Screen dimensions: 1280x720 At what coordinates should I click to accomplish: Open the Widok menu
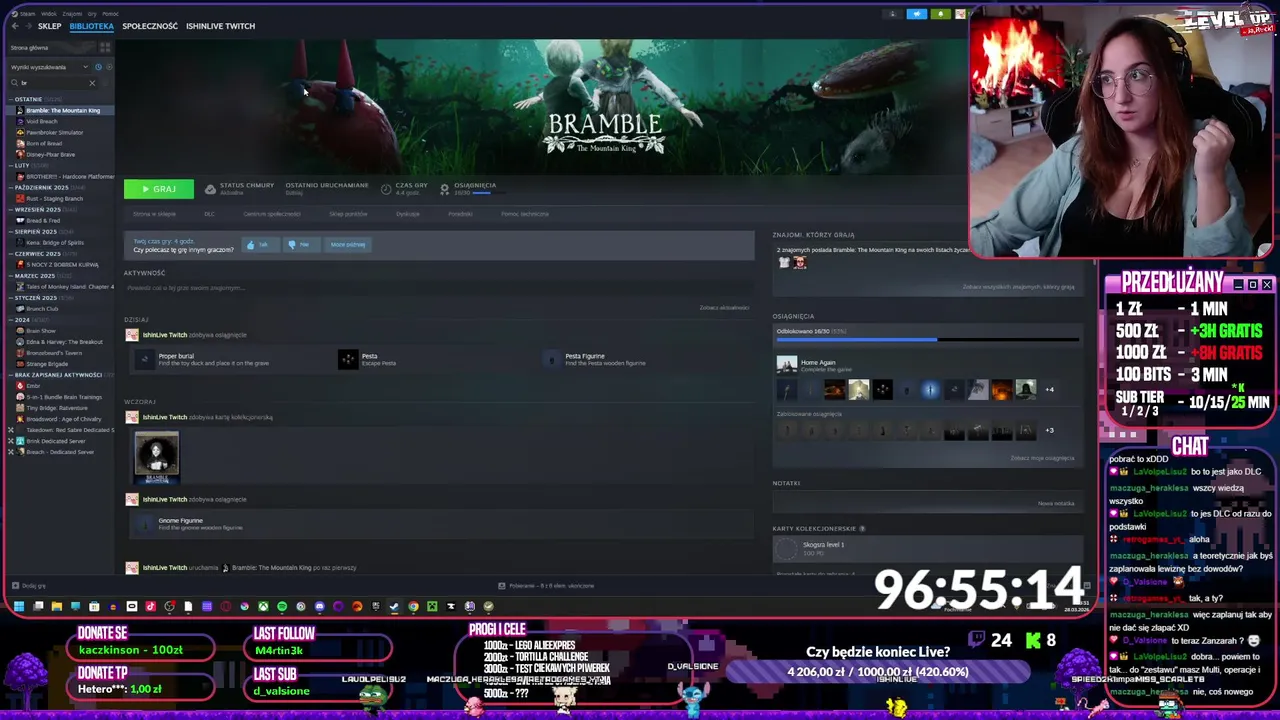click(48, 14)
